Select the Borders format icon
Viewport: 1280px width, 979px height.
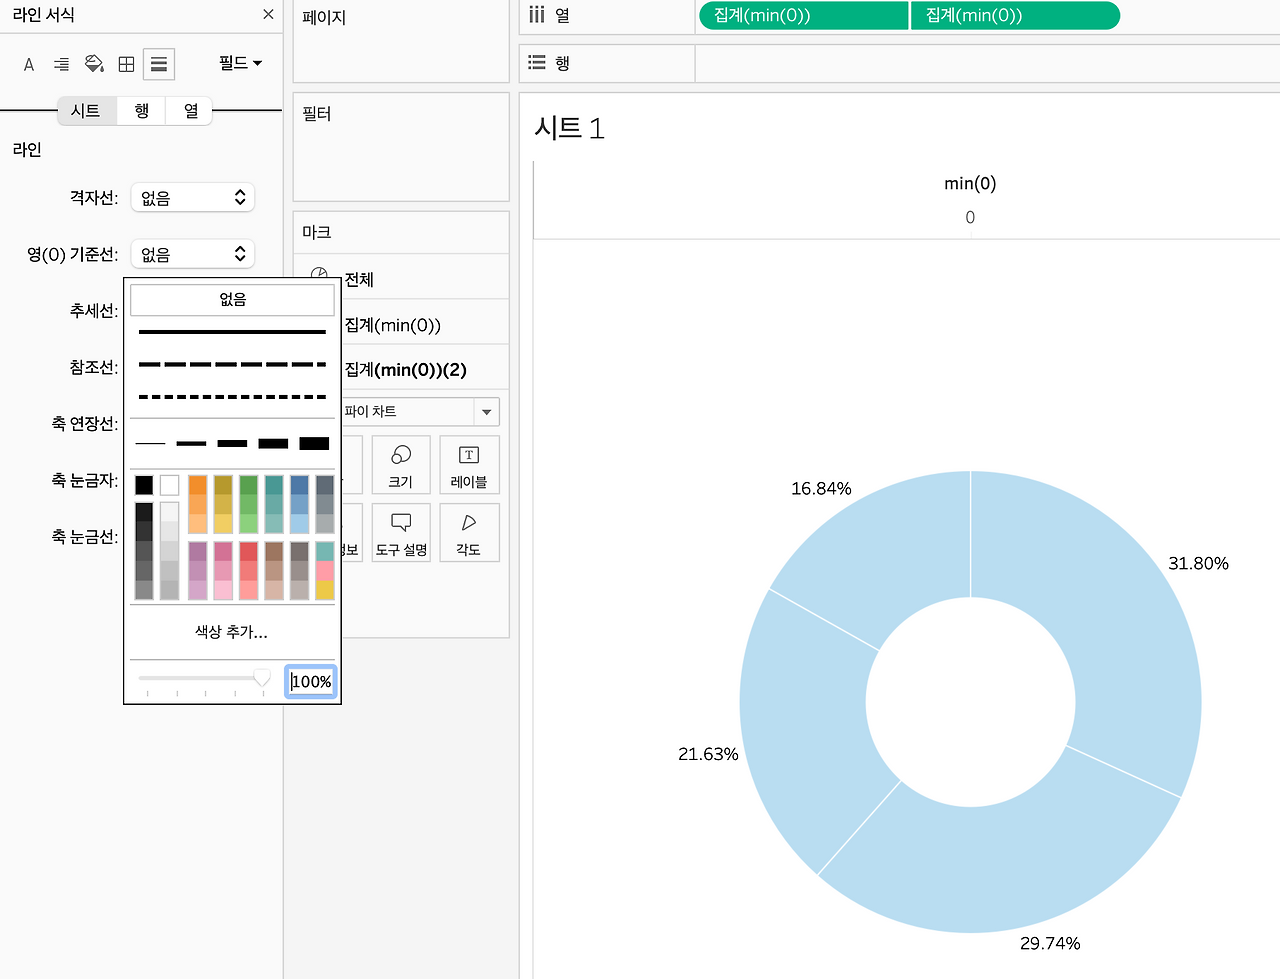(126, 64)
